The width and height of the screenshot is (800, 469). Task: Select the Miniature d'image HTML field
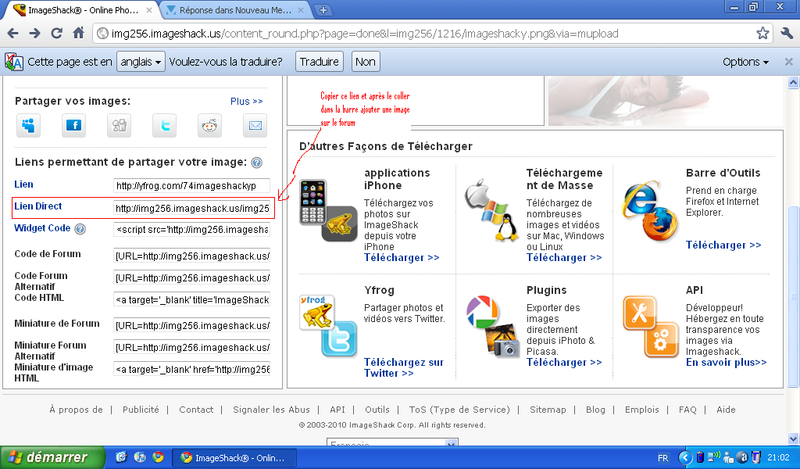click(x=191, y=369)
